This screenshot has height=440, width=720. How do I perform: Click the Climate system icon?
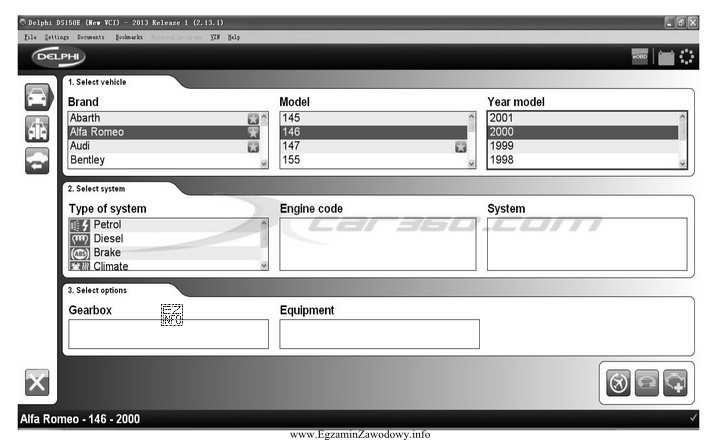(x=79, y=266)
